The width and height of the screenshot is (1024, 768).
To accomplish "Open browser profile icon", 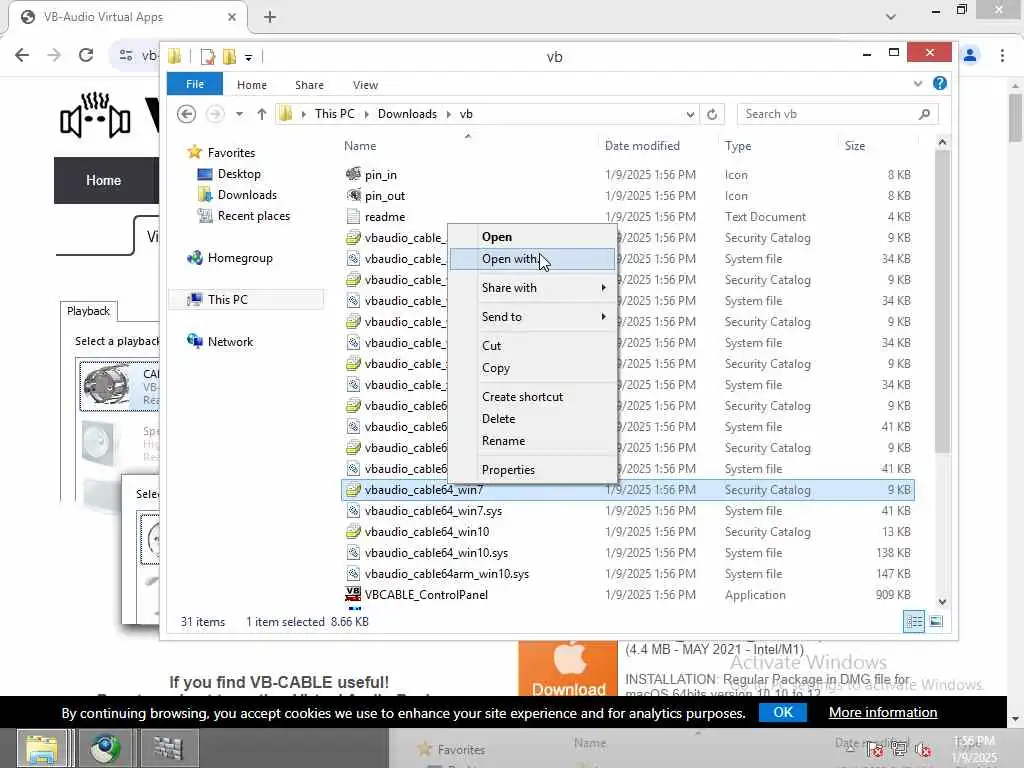I will coord(970,56).
